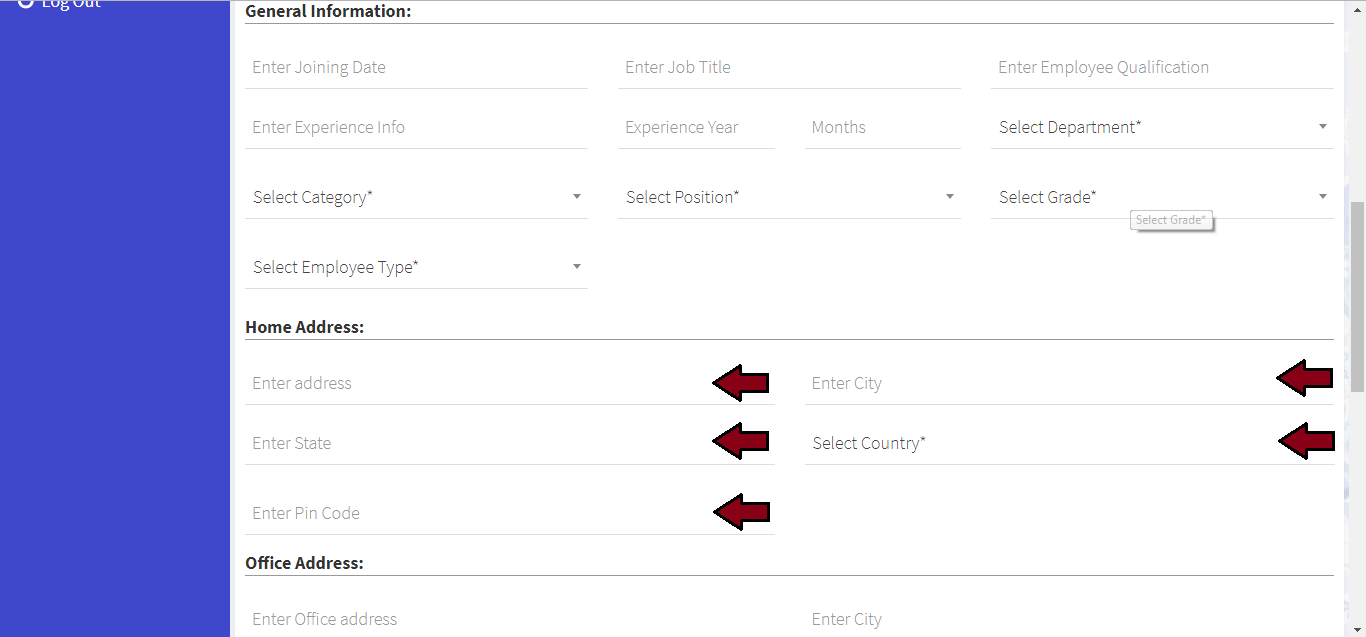Open the Select Employee Type dropdown
The height and width of the screenshot is (637, 1366).
[415, 268]
